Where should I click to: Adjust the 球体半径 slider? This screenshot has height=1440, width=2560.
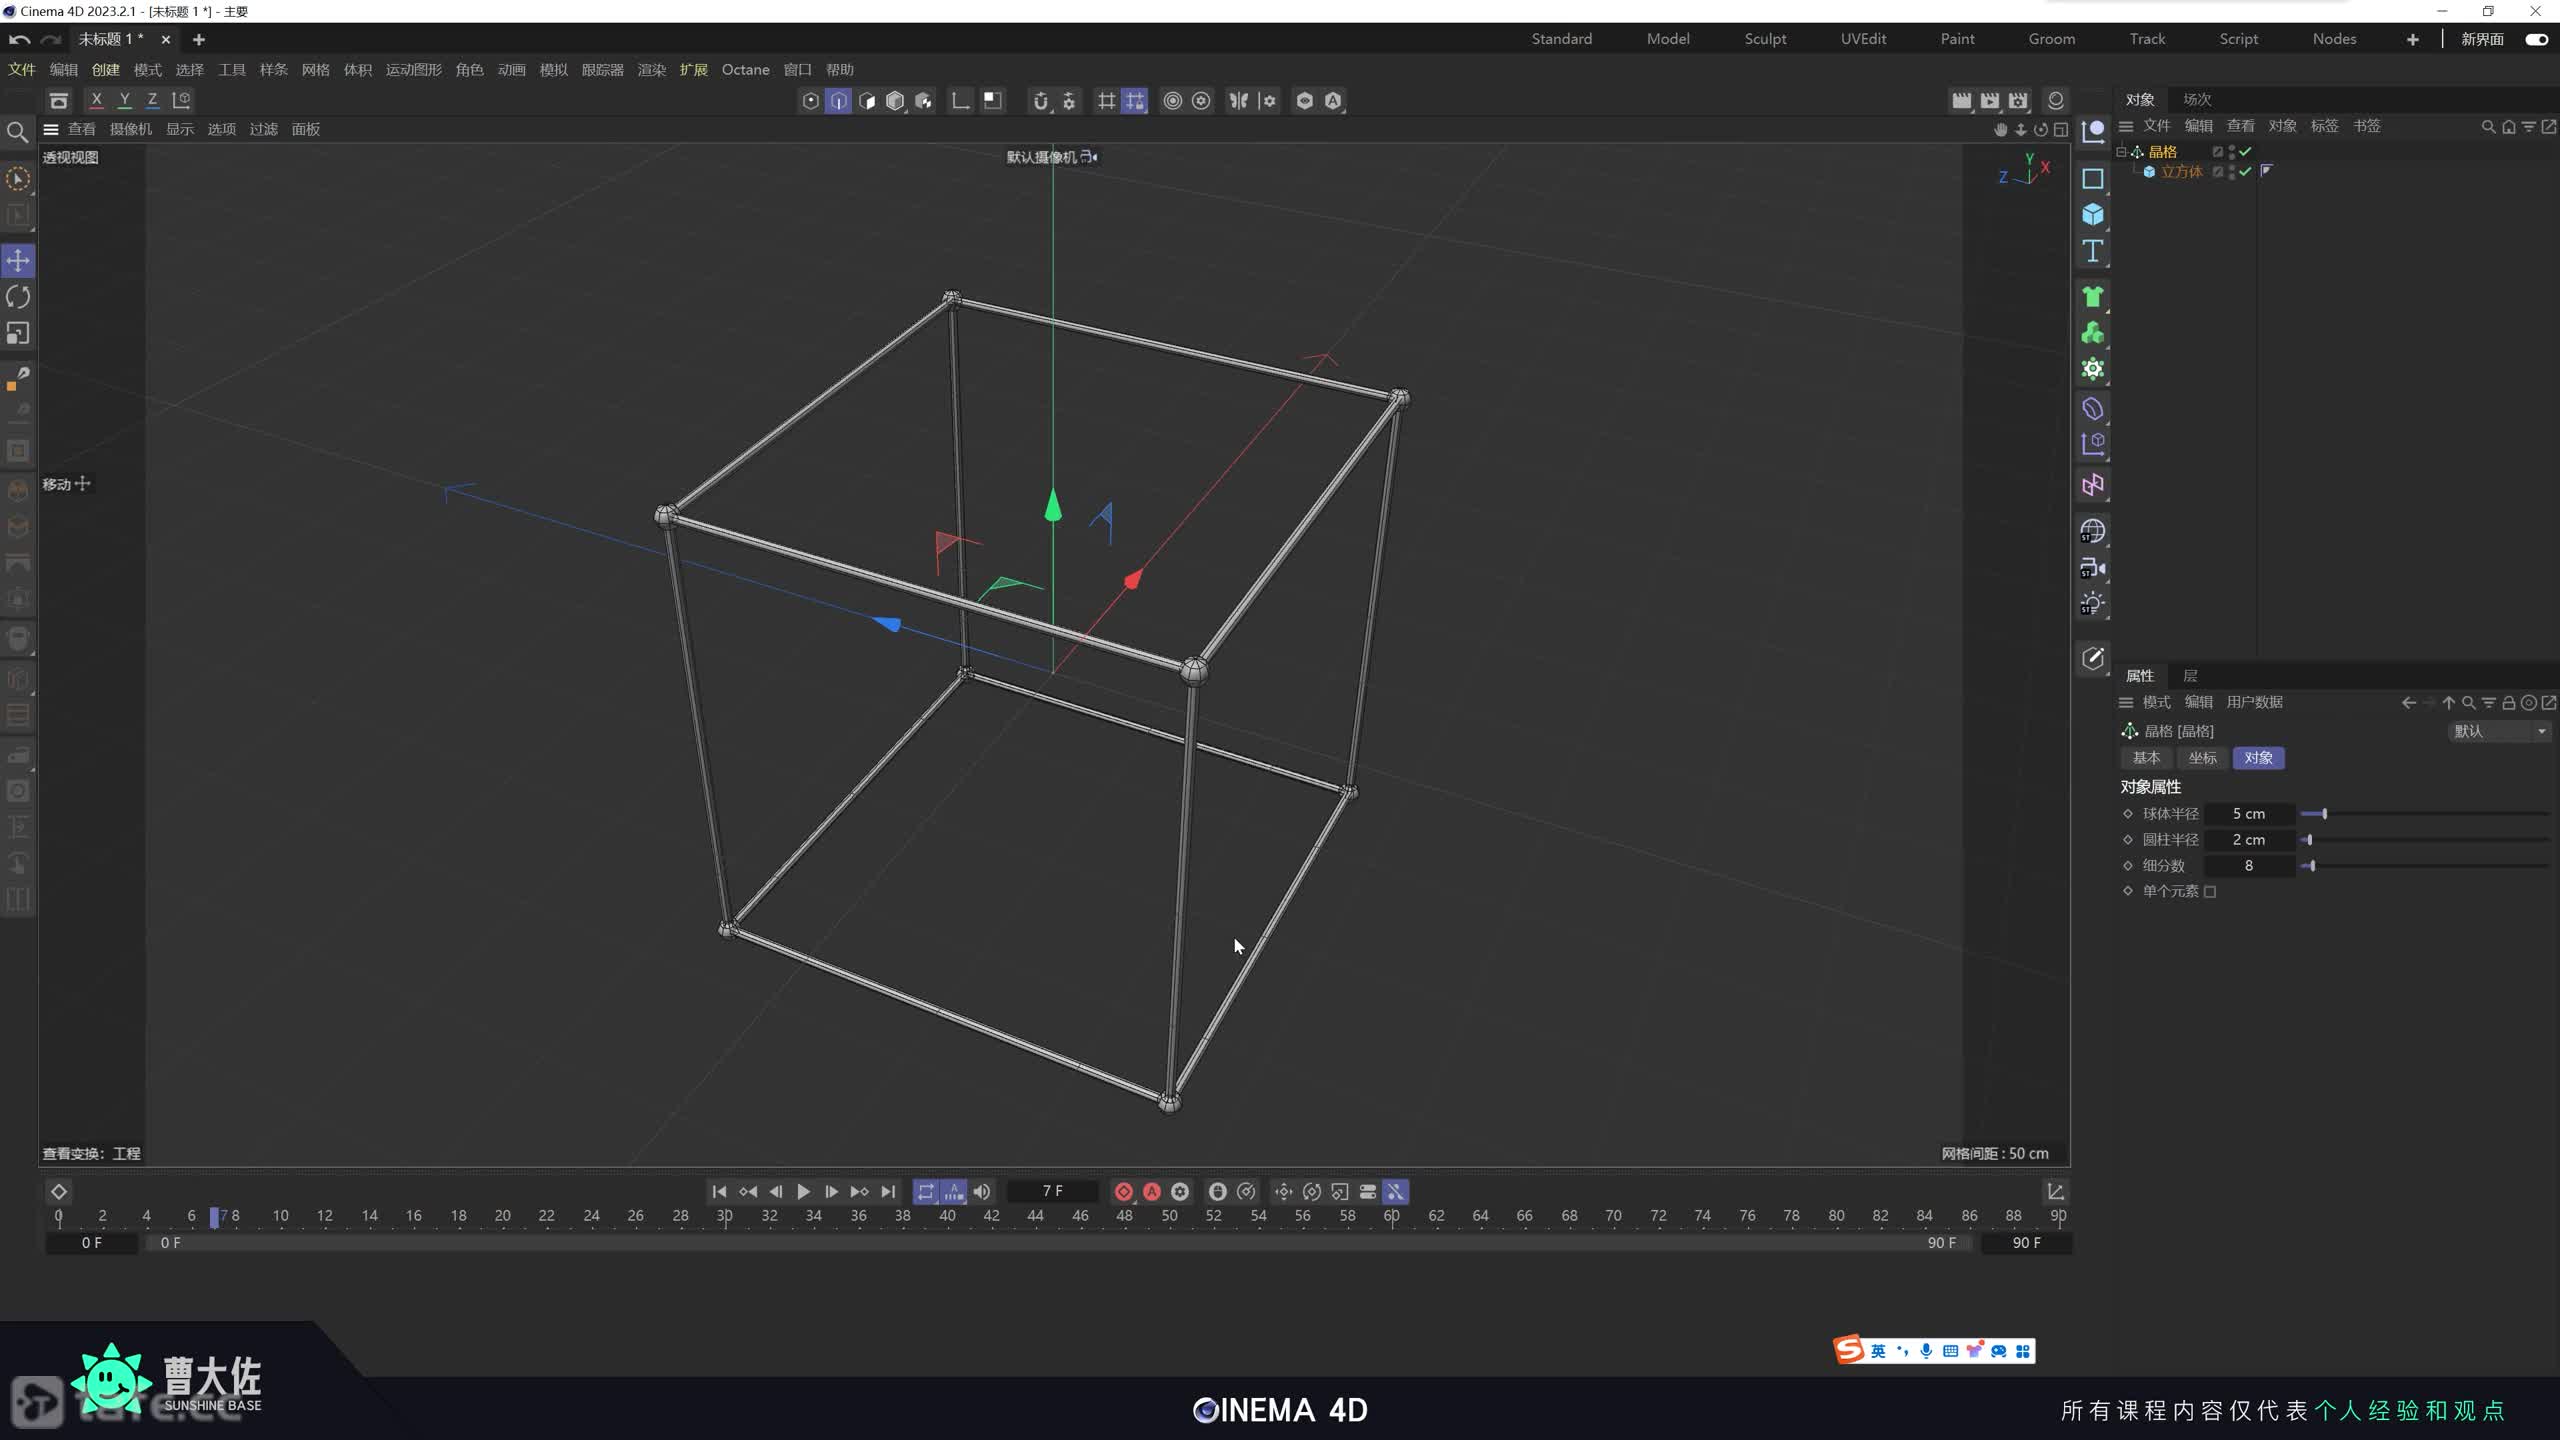click(2324, 814)
